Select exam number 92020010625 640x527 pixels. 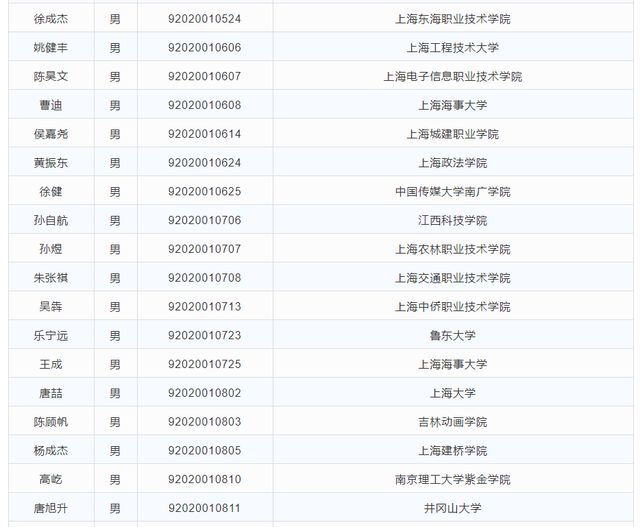pos(204,191)
